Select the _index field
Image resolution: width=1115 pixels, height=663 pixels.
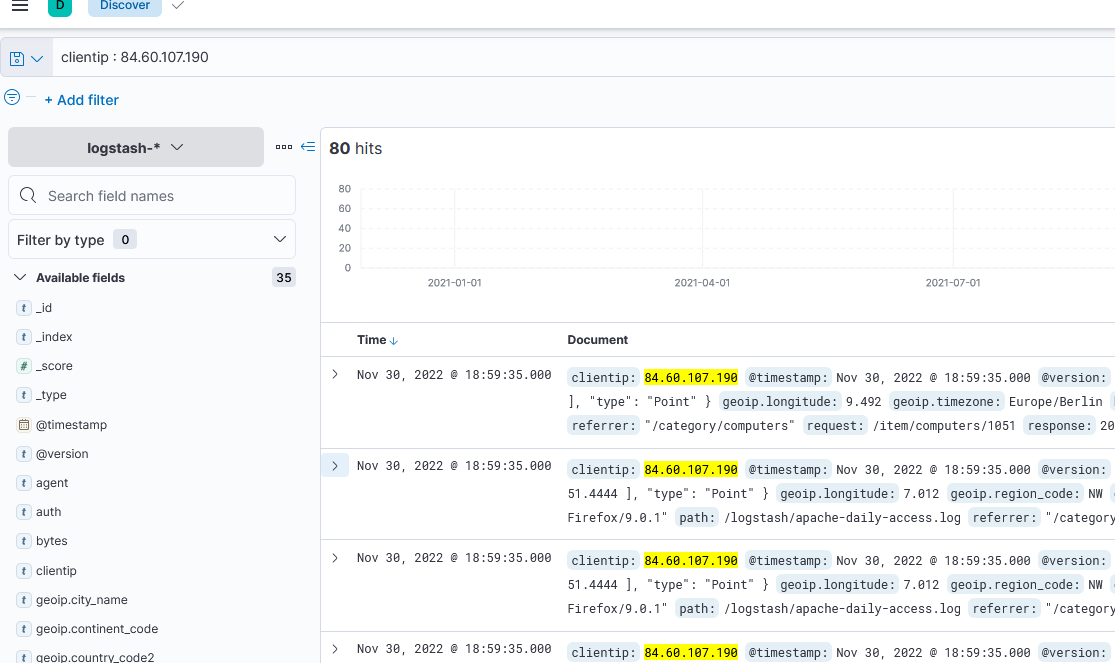coord(54,336)
